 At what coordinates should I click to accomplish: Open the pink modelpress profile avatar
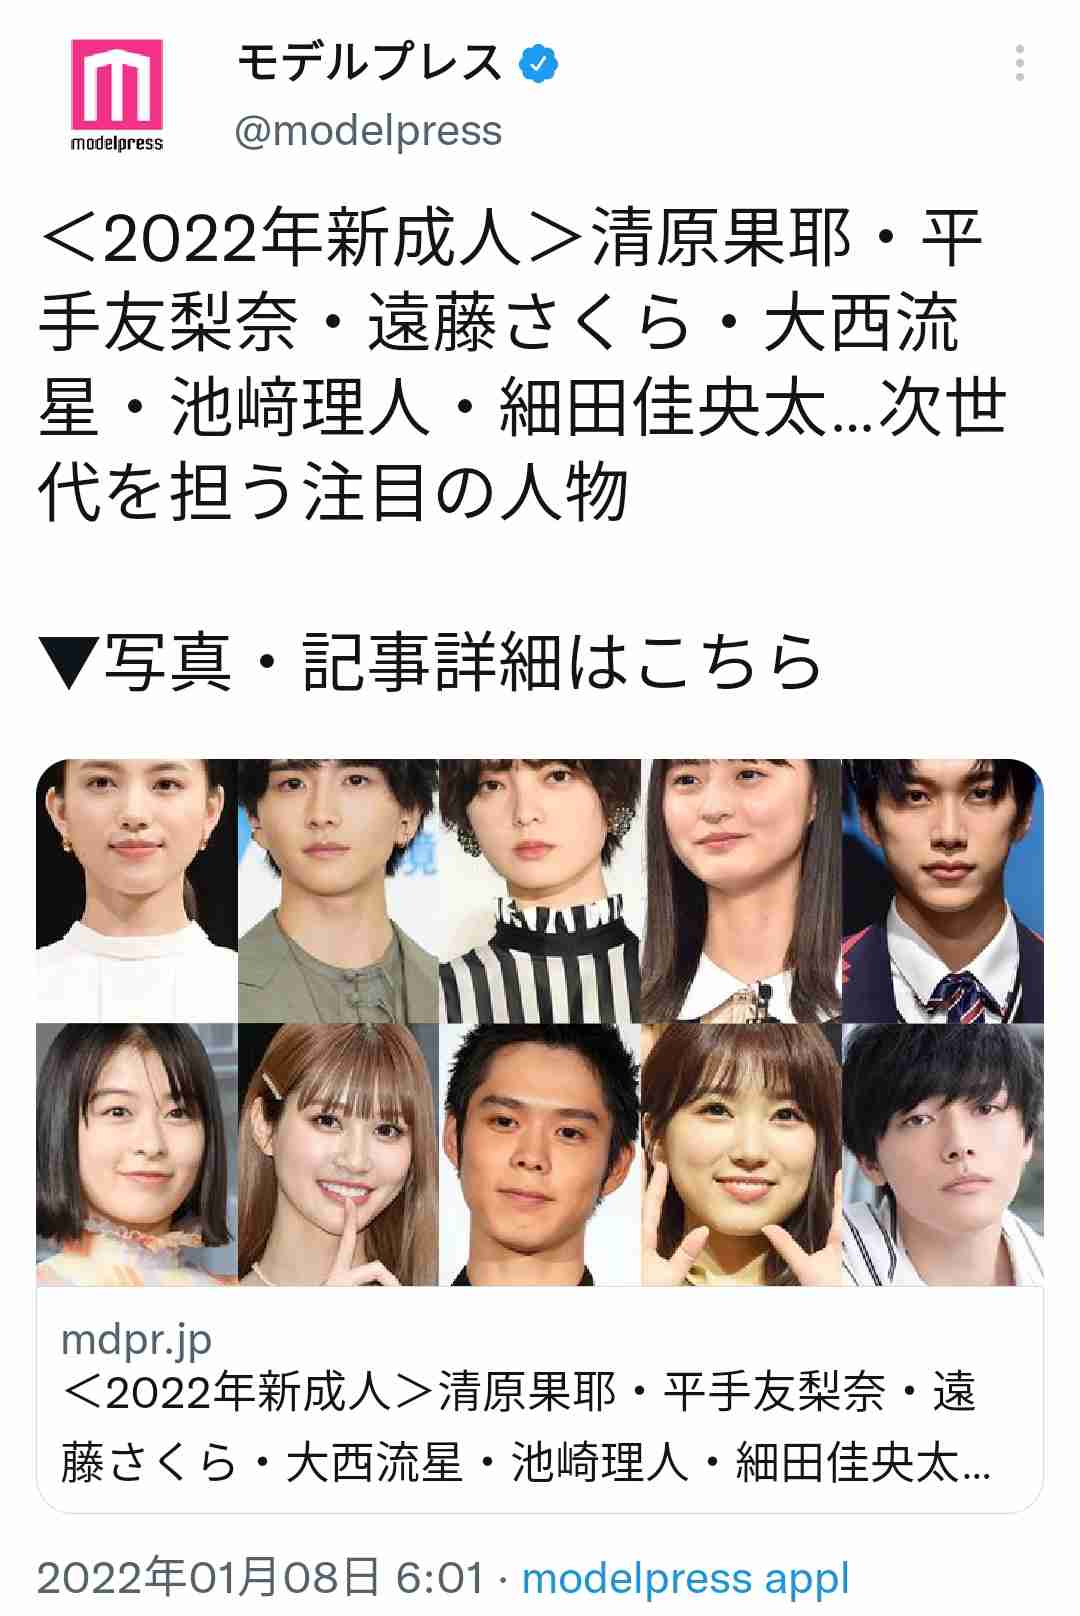116,95
